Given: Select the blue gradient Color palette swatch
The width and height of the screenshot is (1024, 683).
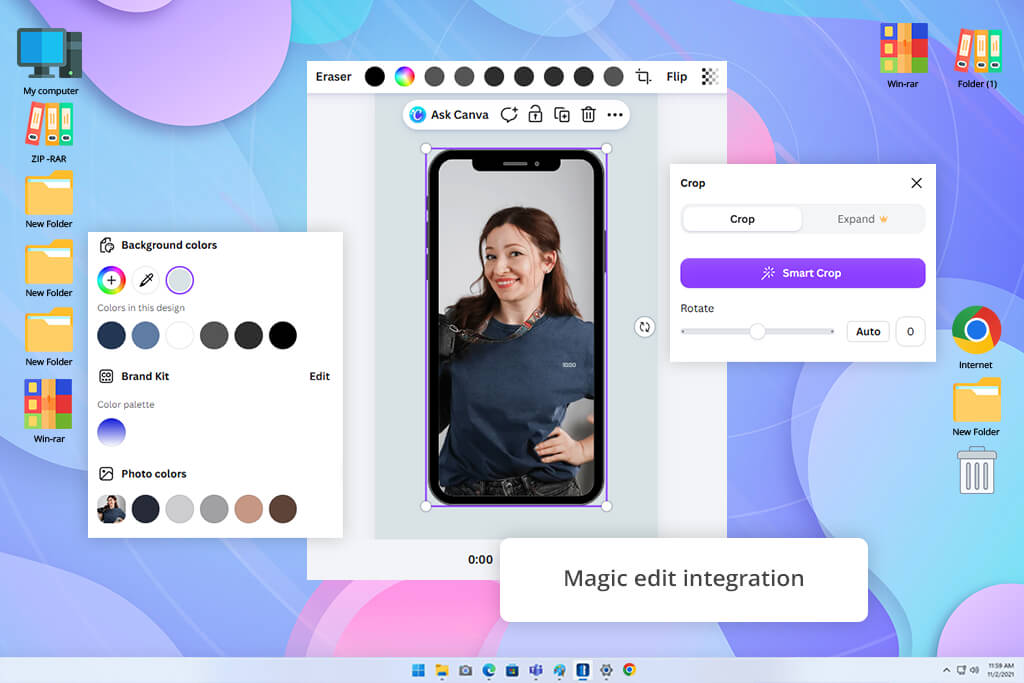Looking at the screenshot, I should 112,432.
